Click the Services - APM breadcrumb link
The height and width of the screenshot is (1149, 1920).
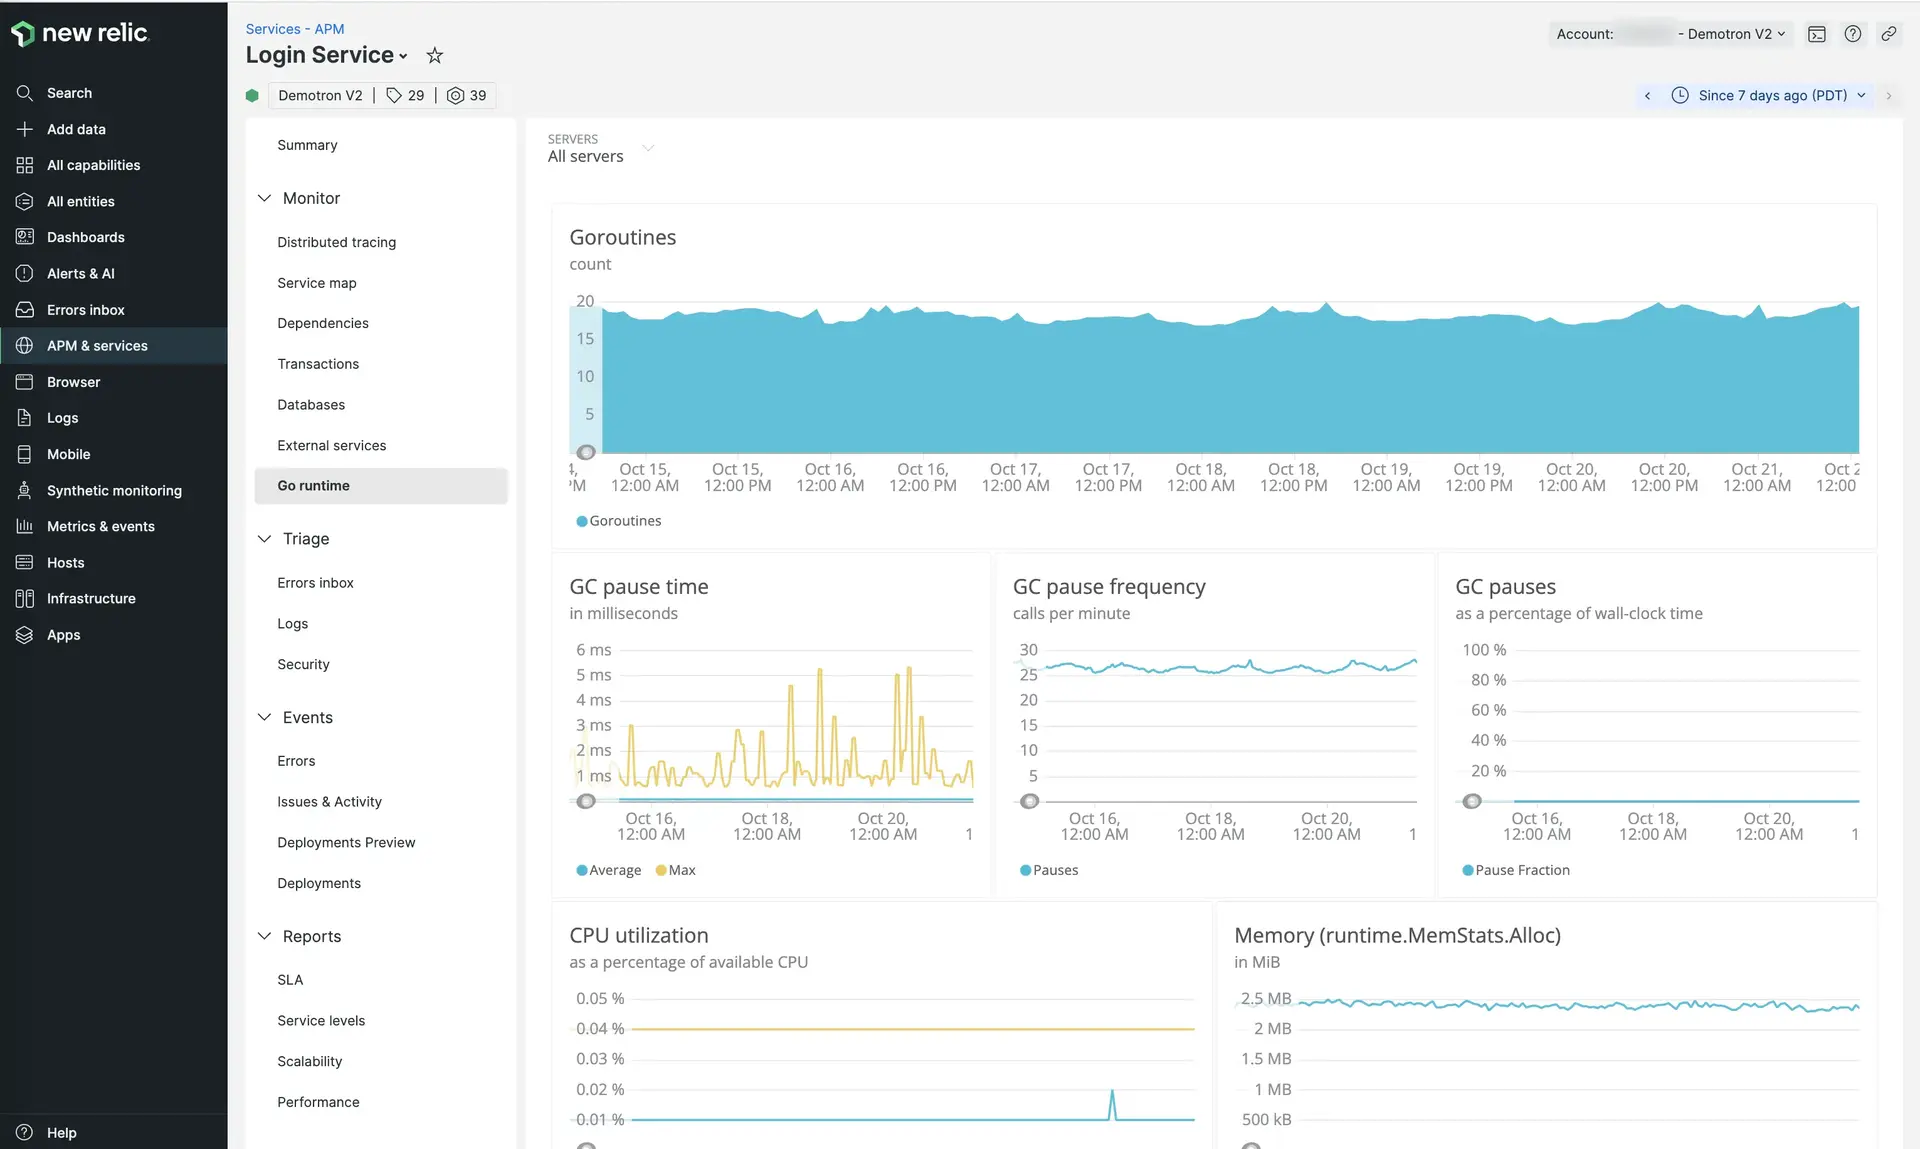click(x=294, y=29)
